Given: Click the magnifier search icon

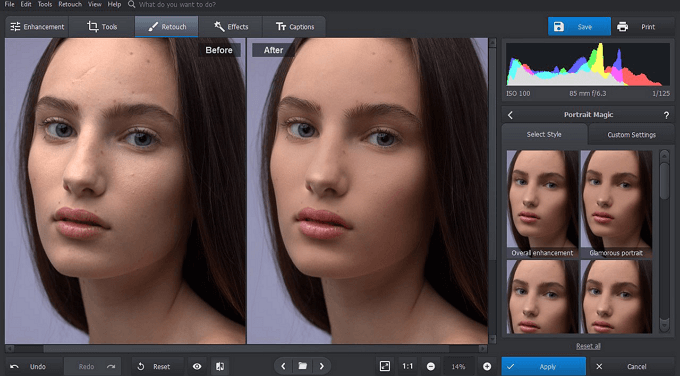Looking at the screenshot, I should coord(131,4).
